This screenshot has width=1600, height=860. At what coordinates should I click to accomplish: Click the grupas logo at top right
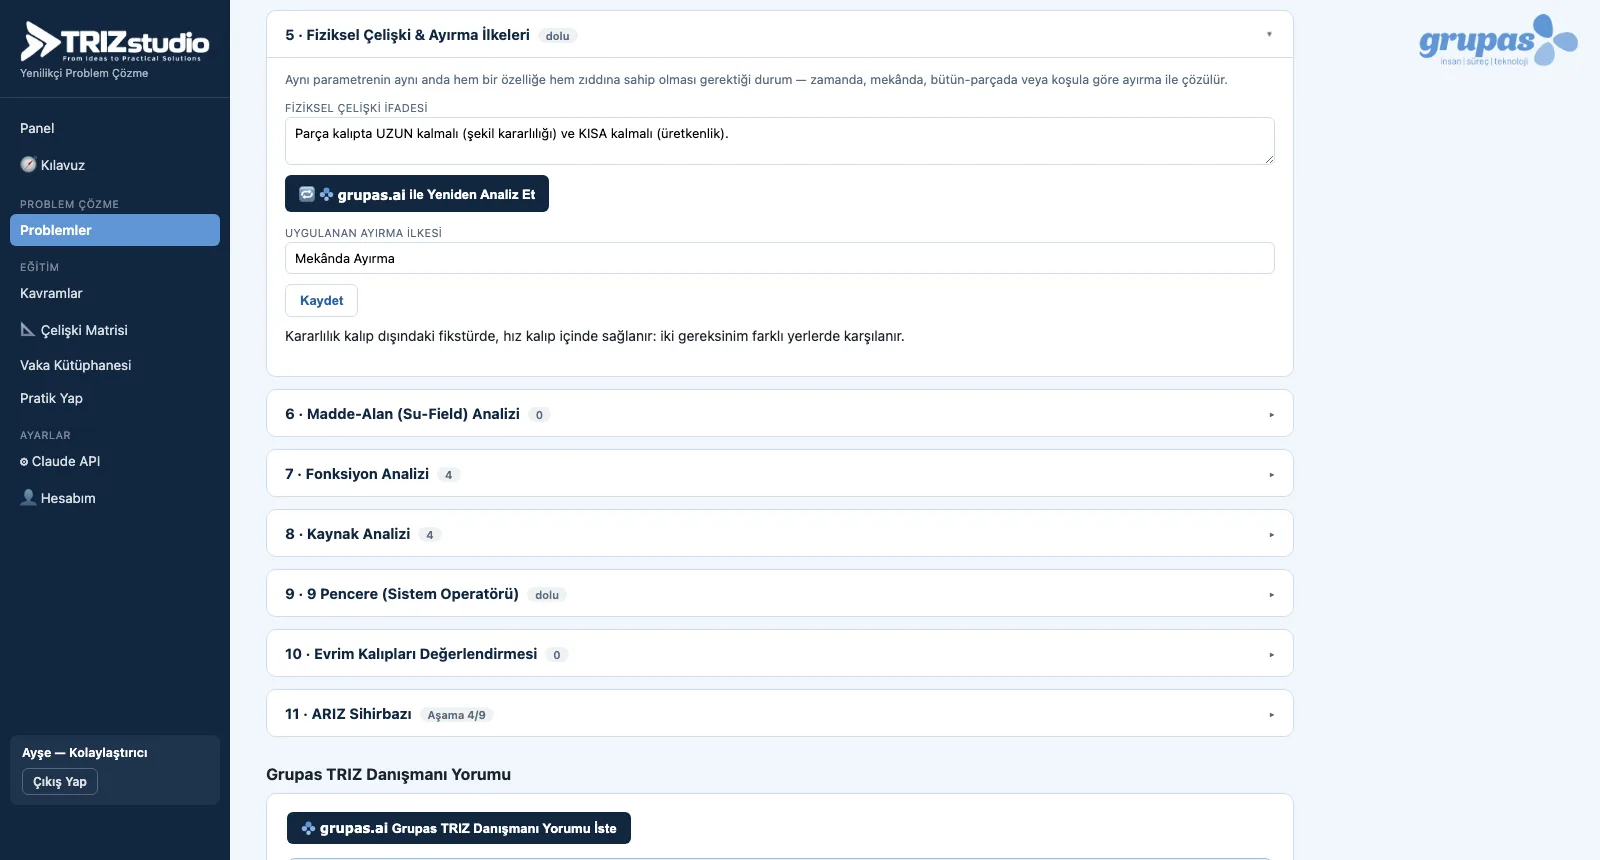1498,41
